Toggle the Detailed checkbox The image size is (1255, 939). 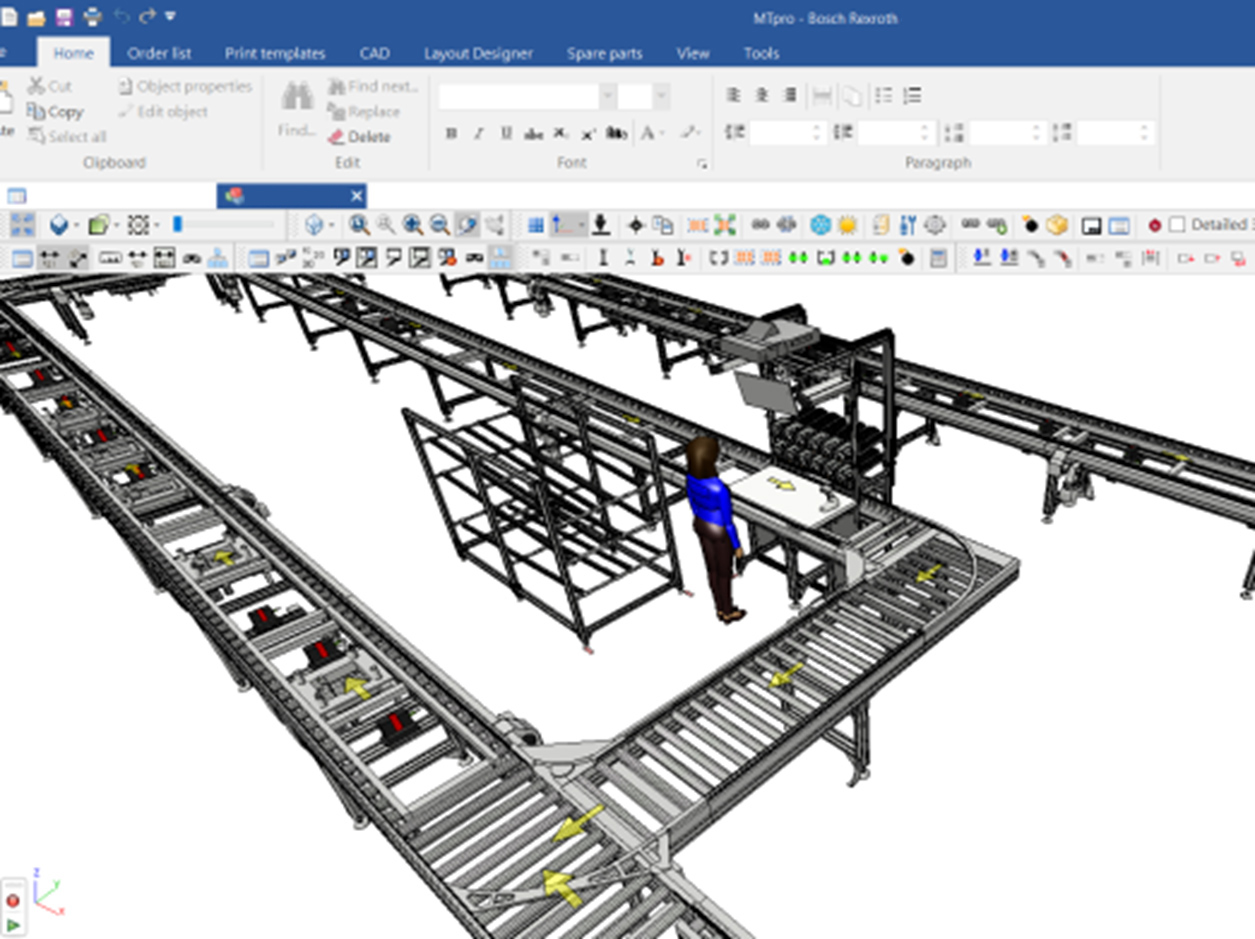[1177, 225]
